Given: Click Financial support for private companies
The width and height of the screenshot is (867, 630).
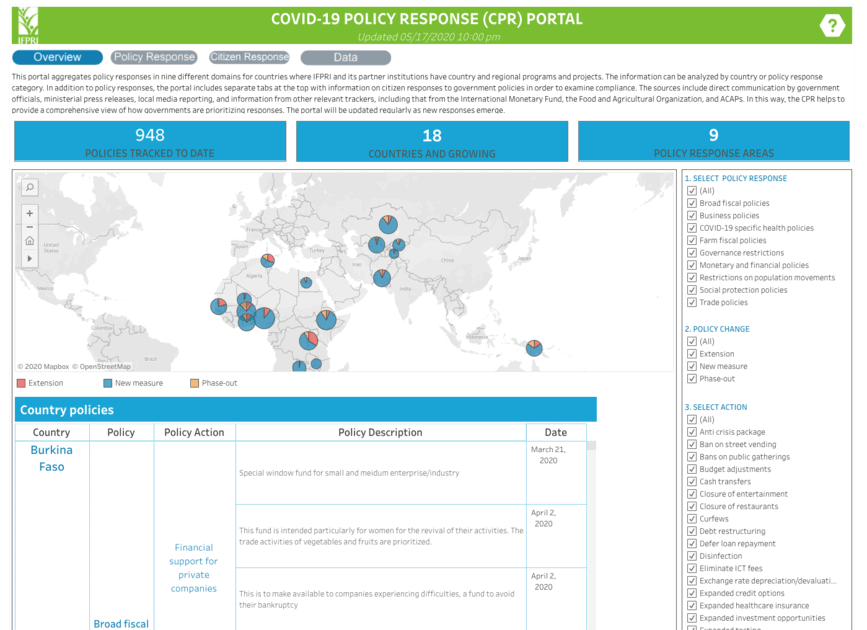Looking at the screenshot, I should [194, 568].
